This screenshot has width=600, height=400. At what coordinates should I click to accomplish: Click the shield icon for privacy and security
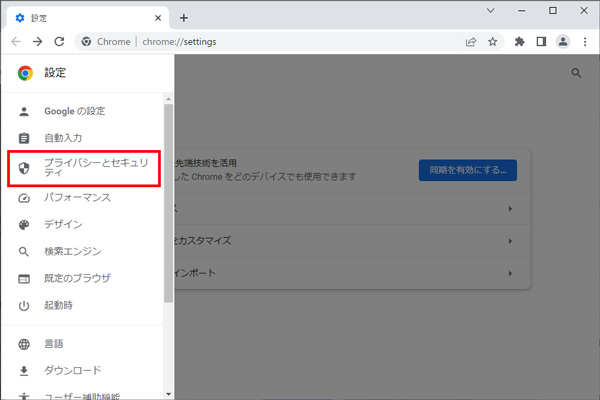(24, 168)
